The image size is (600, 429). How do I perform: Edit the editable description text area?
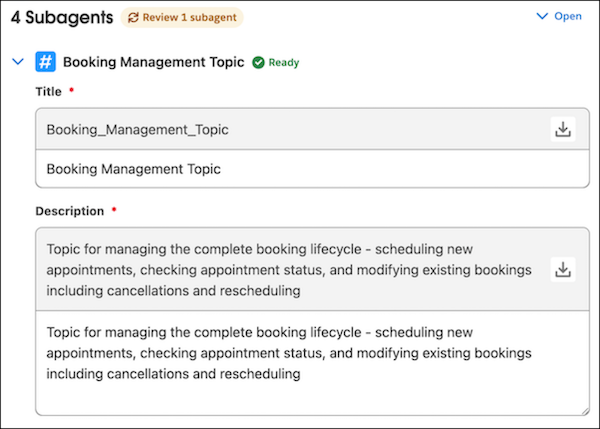tap(312, 363)
